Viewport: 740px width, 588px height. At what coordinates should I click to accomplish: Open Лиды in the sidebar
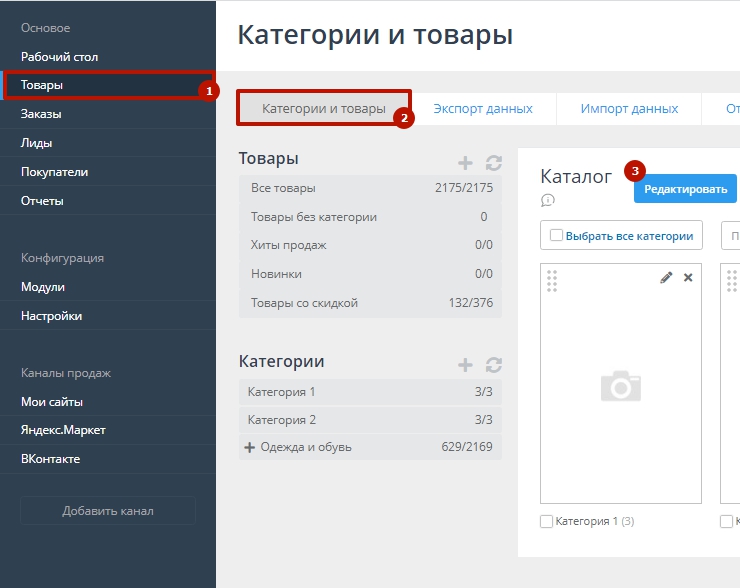pos(108,143)
